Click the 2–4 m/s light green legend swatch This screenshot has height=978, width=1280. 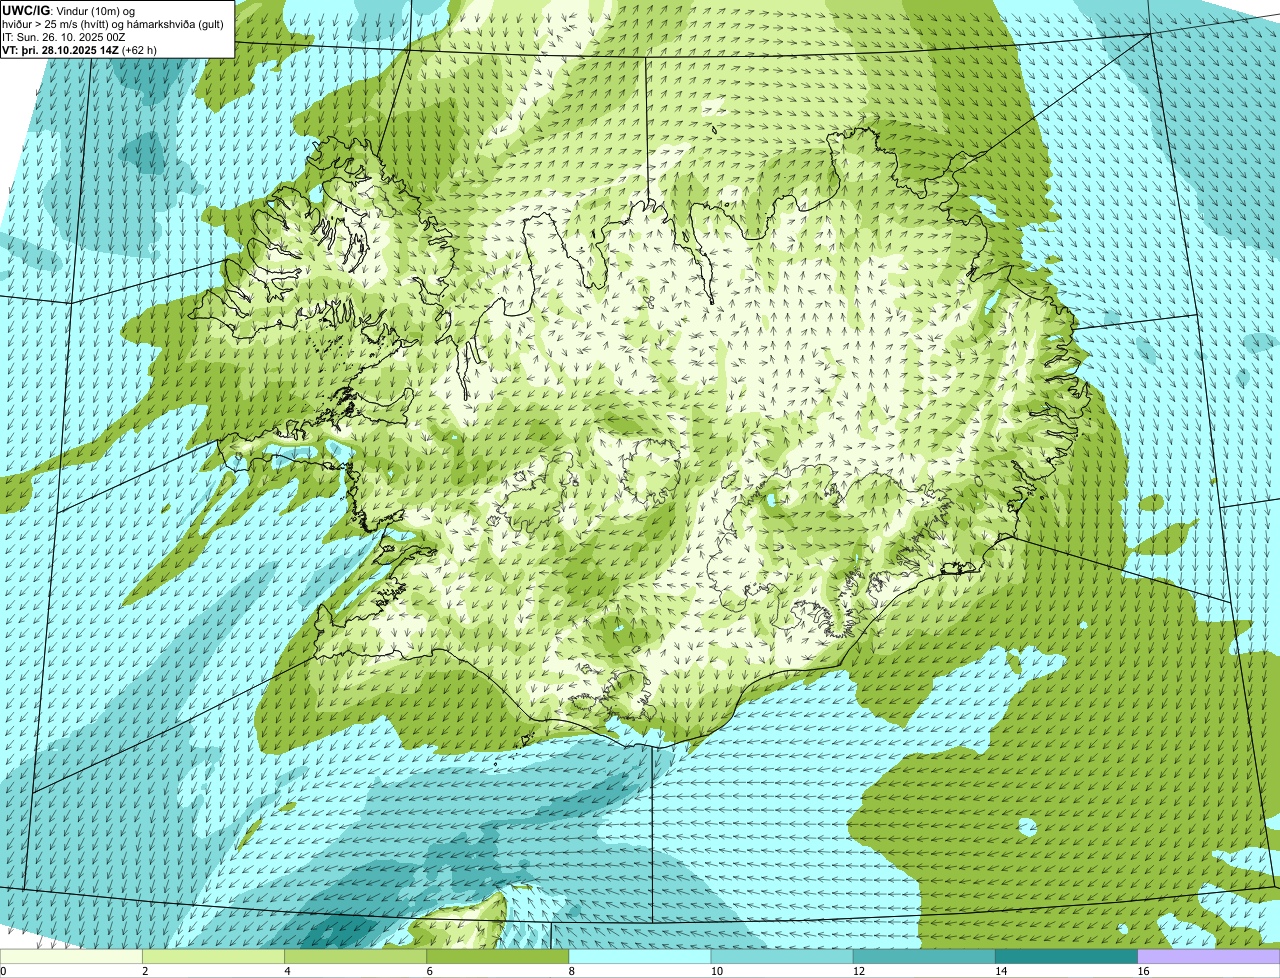pos(213,957)
